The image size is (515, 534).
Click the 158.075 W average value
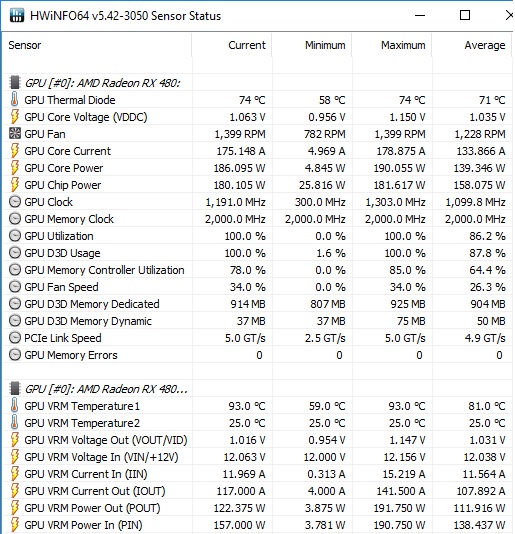[479, 185]
